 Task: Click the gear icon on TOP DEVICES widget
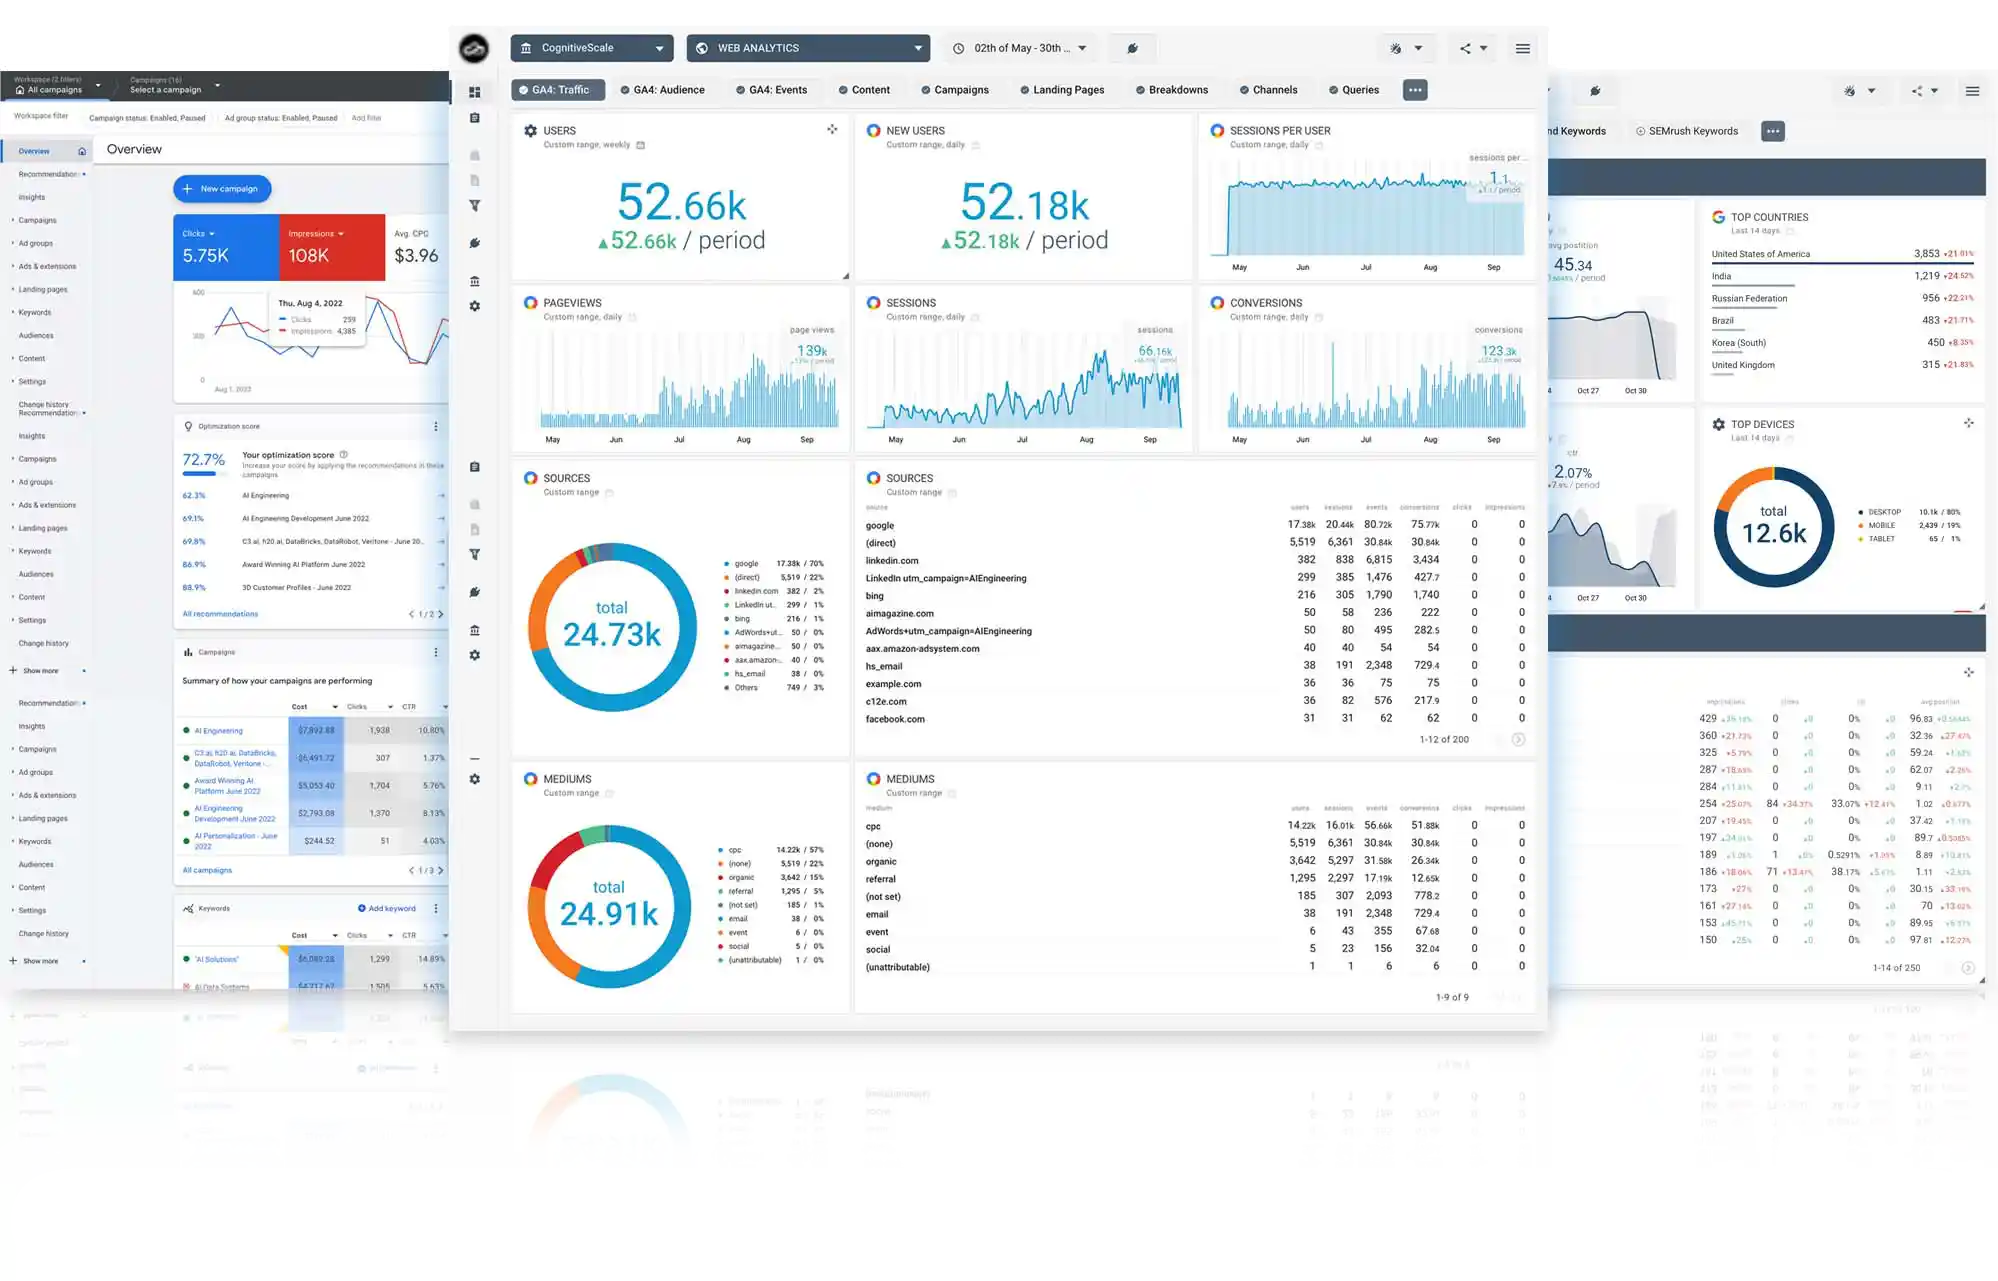tap(1718, 424)
